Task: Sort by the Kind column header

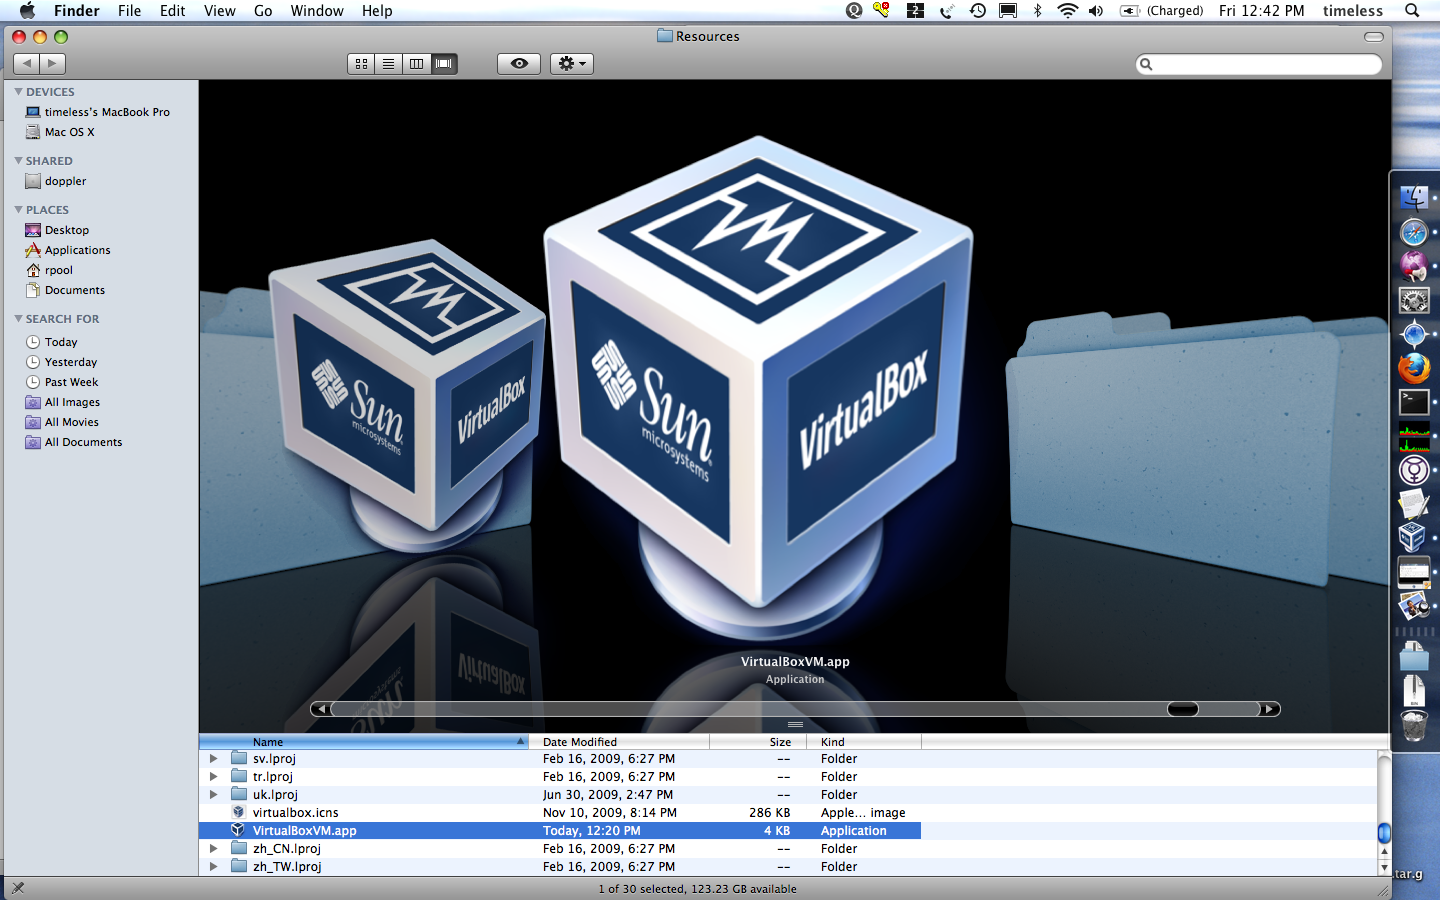Action: 864,742
